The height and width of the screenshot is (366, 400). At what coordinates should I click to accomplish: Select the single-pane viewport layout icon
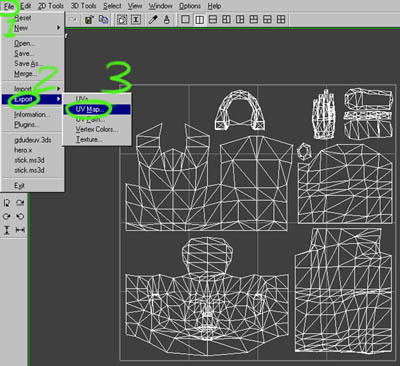click(x=185, y=20)
